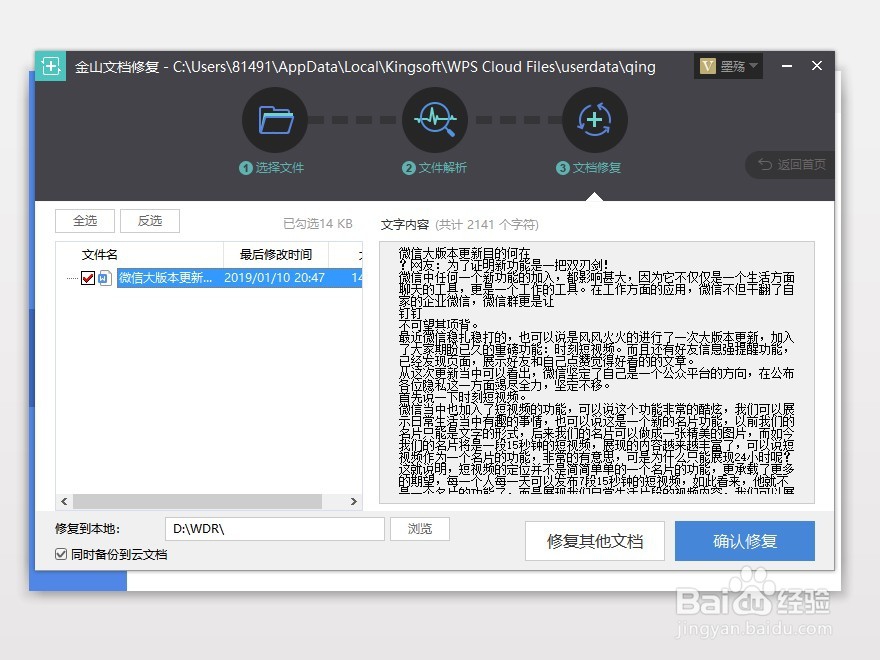
Task: Click the V membership badge icon
Action: point(707,67)
